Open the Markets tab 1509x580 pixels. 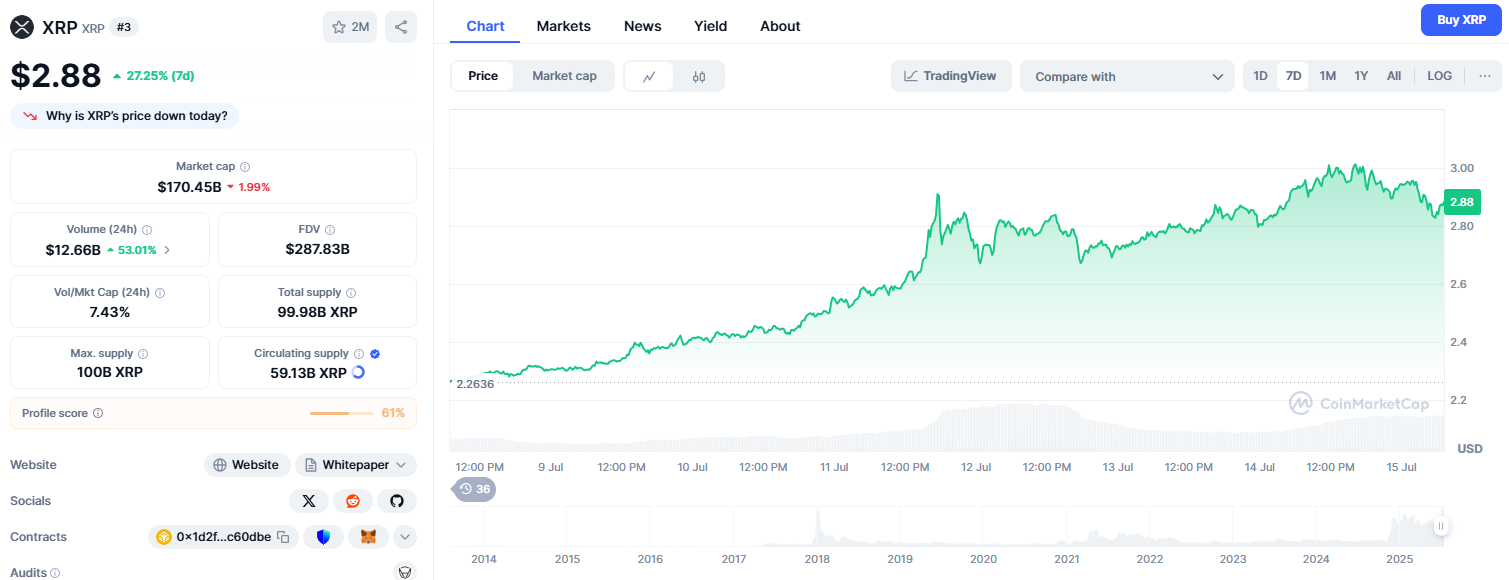[x=563, y=26]
